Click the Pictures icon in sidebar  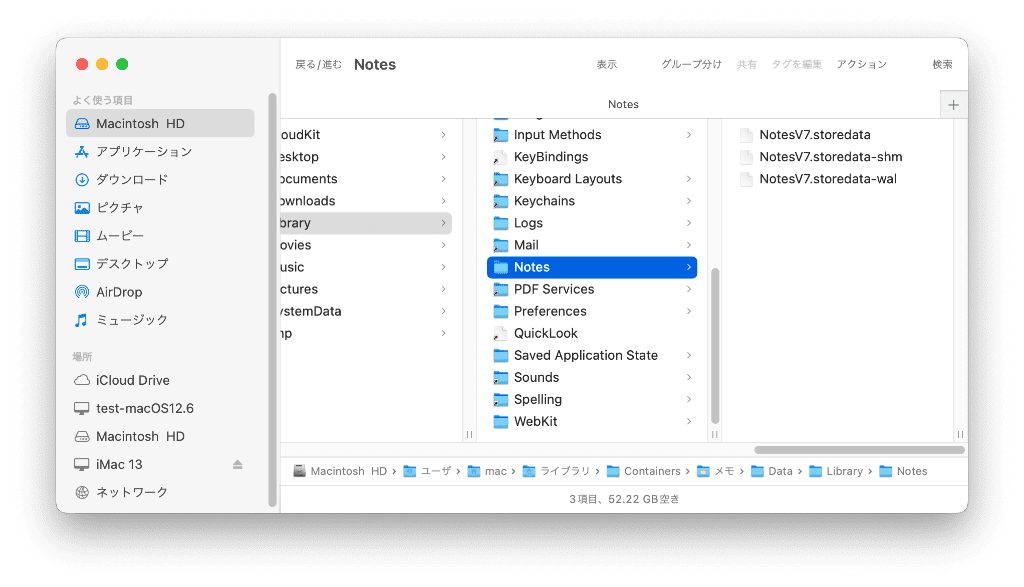[82, 208]
